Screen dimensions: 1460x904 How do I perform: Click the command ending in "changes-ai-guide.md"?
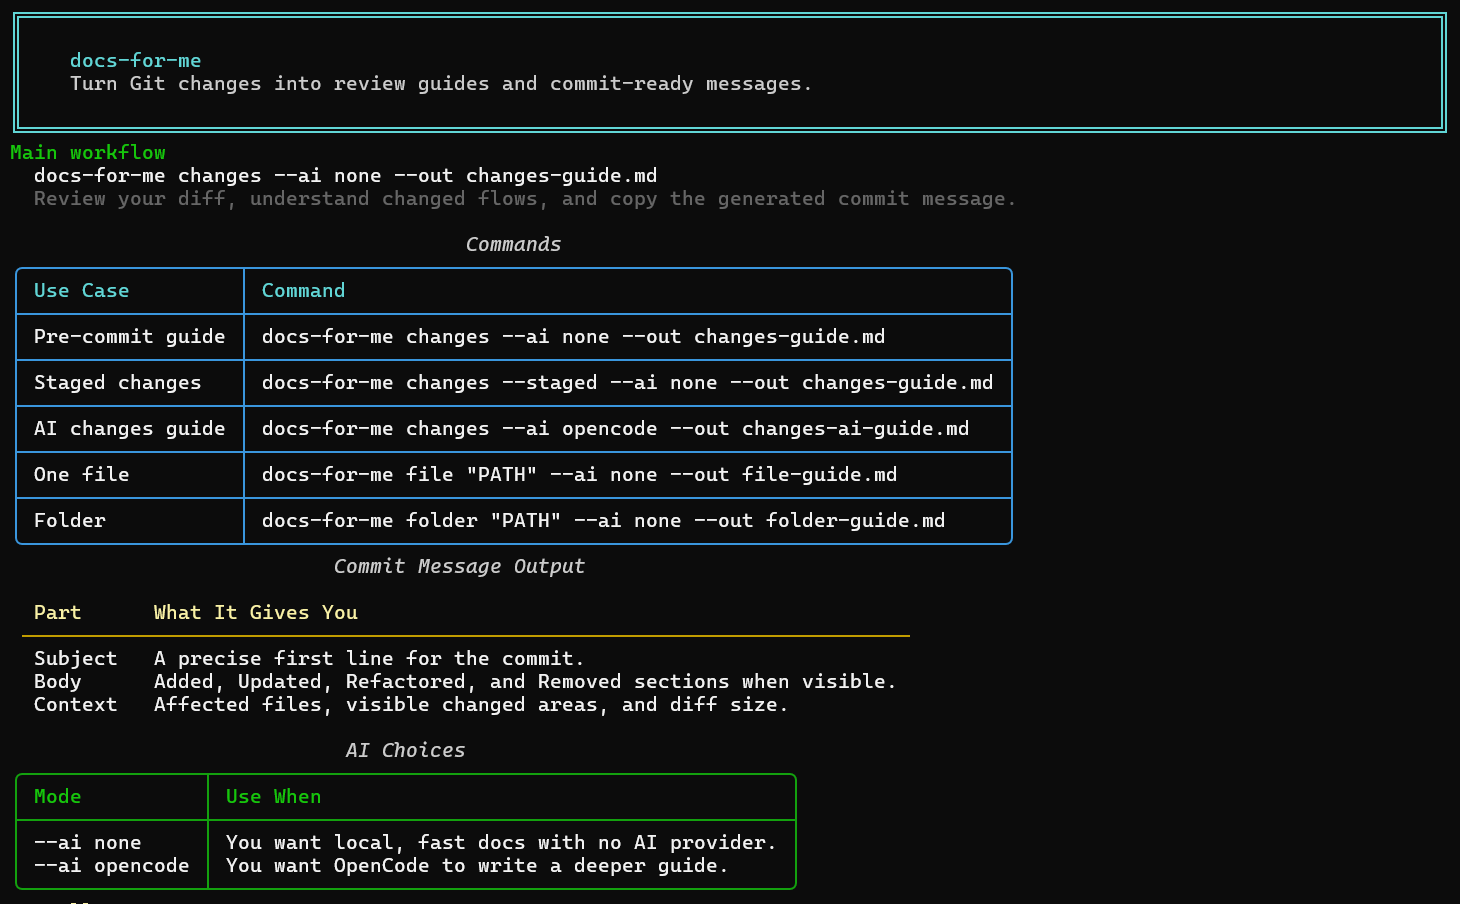[x=616, y=429]
